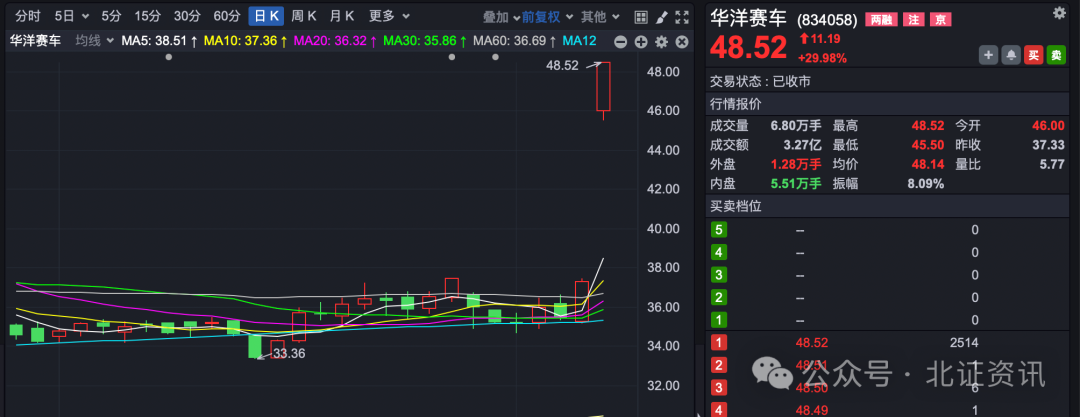The height and width of the screenshot is (417, 1080).
Task: Zoom out with the minus icon on the MA indicator bar
Action: pos(620,42)
